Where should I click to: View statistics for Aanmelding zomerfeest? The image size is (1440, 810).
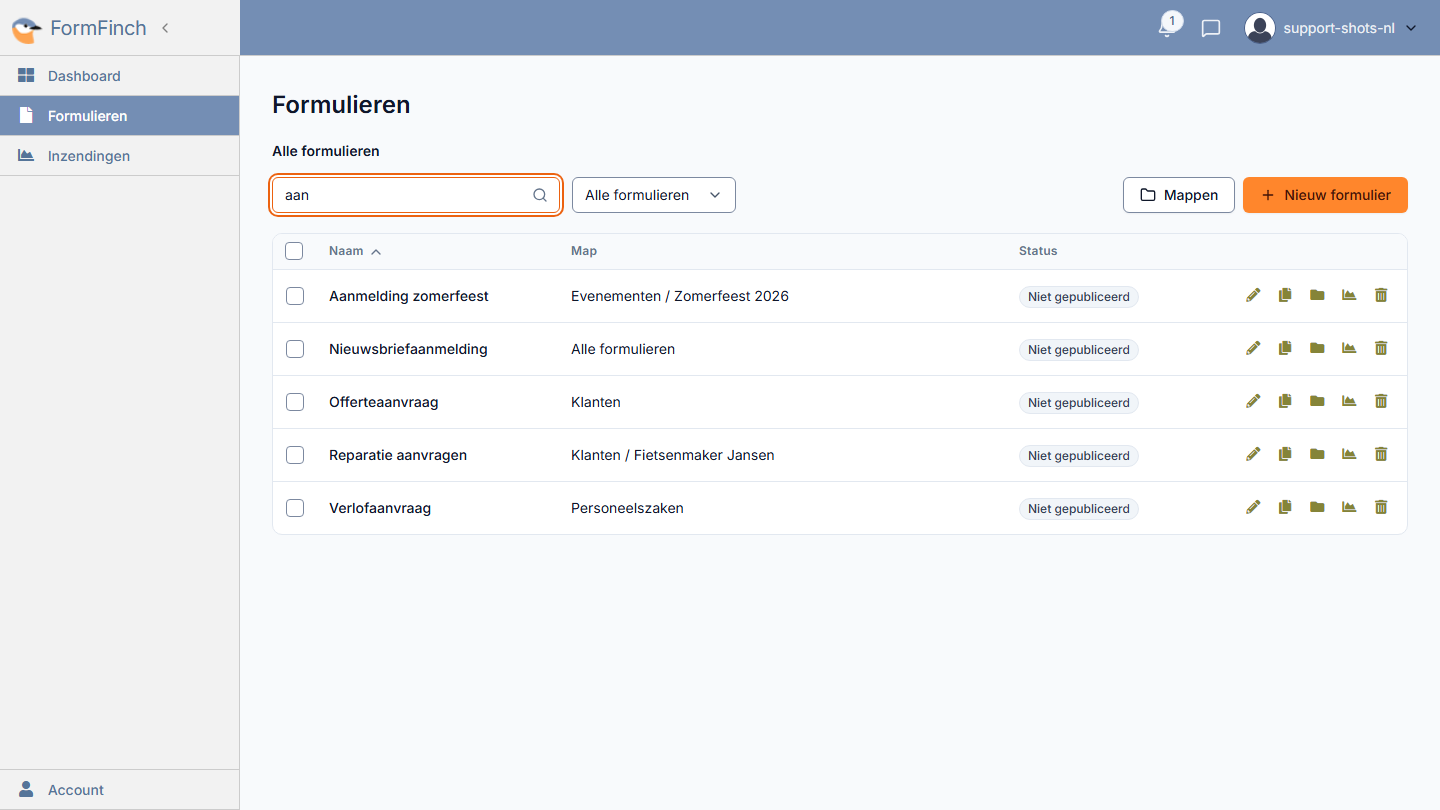[x=1349, y=295]
